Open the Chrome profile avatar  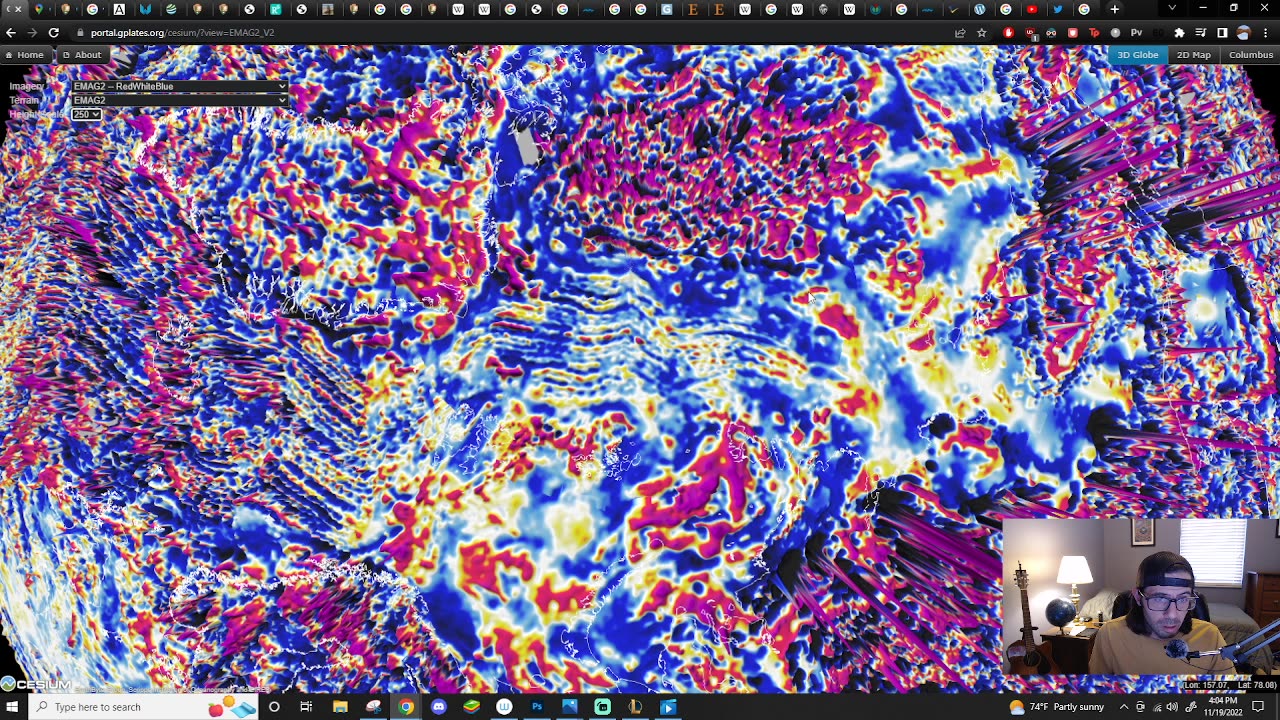(x=1244, y=33)
